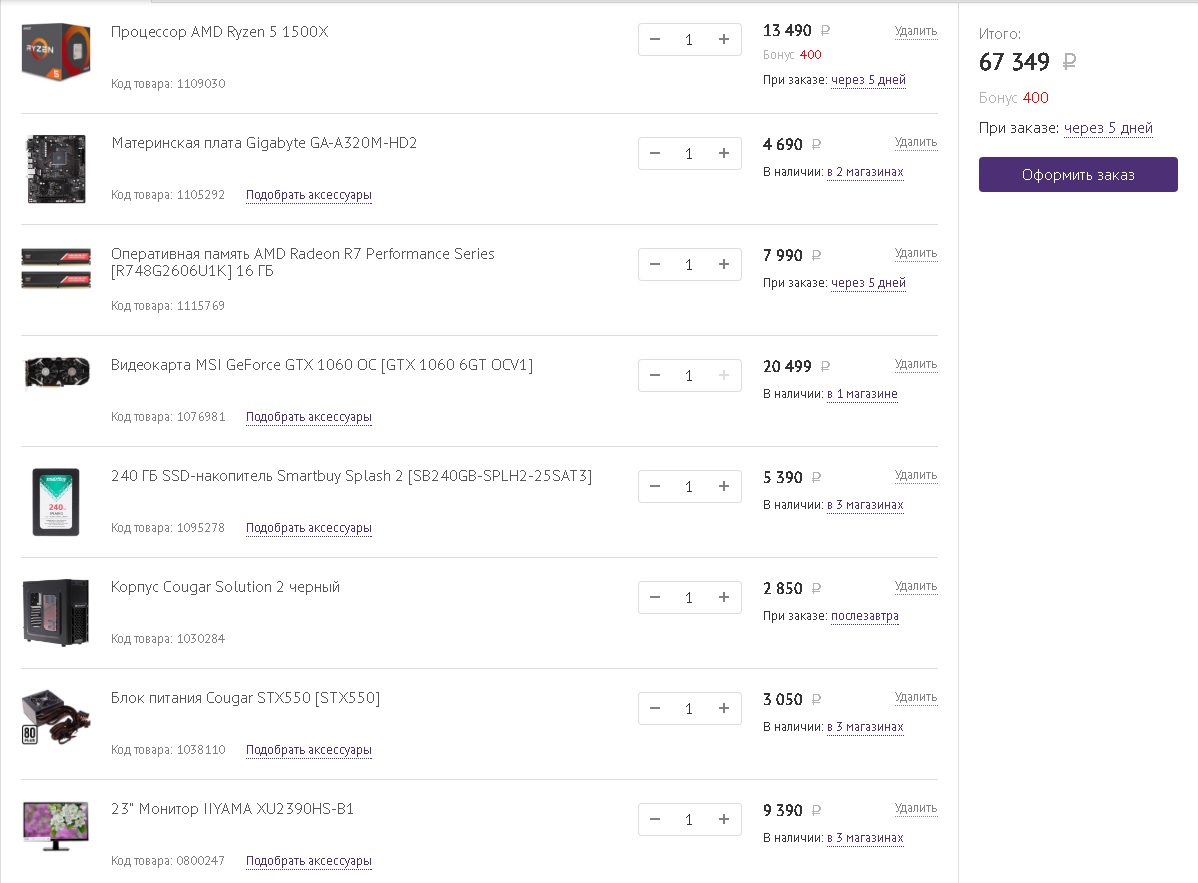Click quantity field of Cougar STX550
This screenshot has height=883, width=1198.
pyautogui.click(x=689, y=709)
